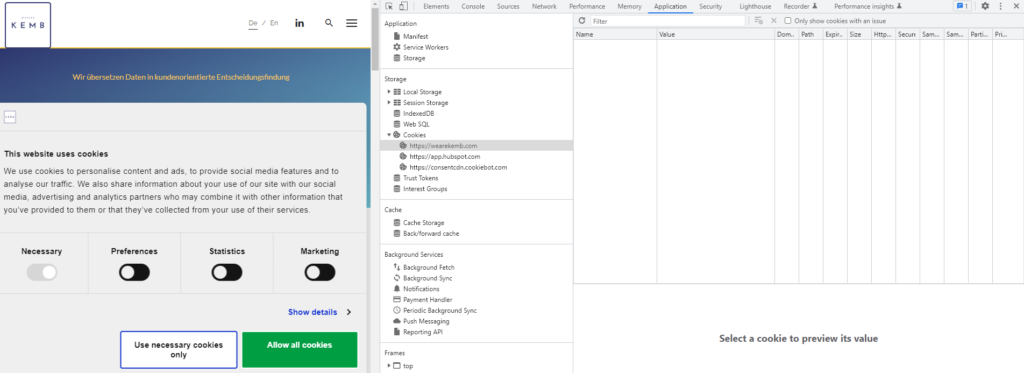Expand the Local Storage tree node

pos(389,91)
